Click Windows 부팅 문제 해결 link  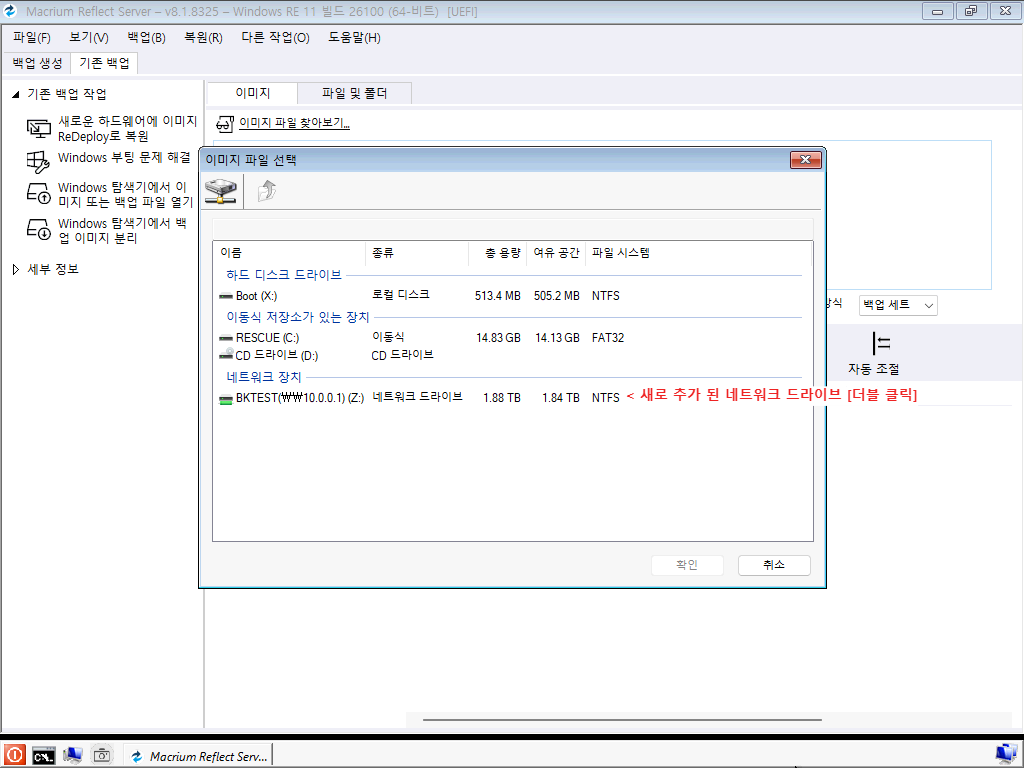coord(124,157)
